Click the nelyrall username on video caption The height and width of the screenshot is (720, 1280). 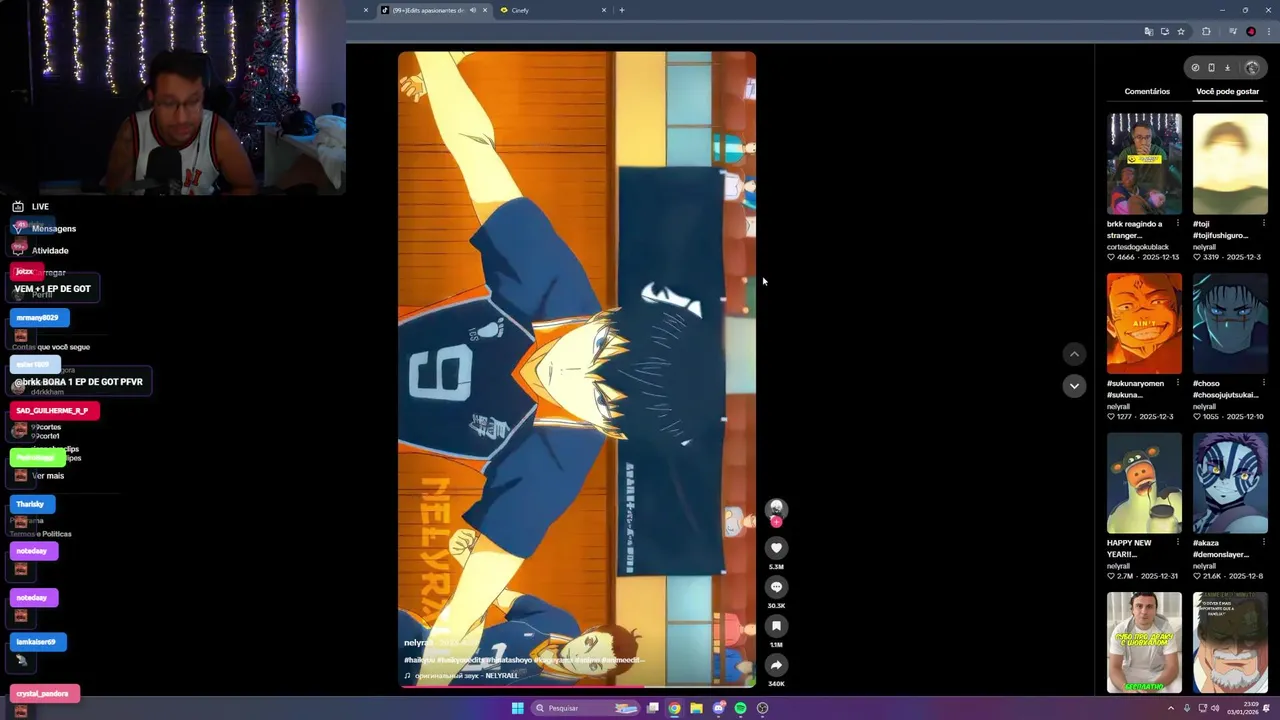[419, 643]
